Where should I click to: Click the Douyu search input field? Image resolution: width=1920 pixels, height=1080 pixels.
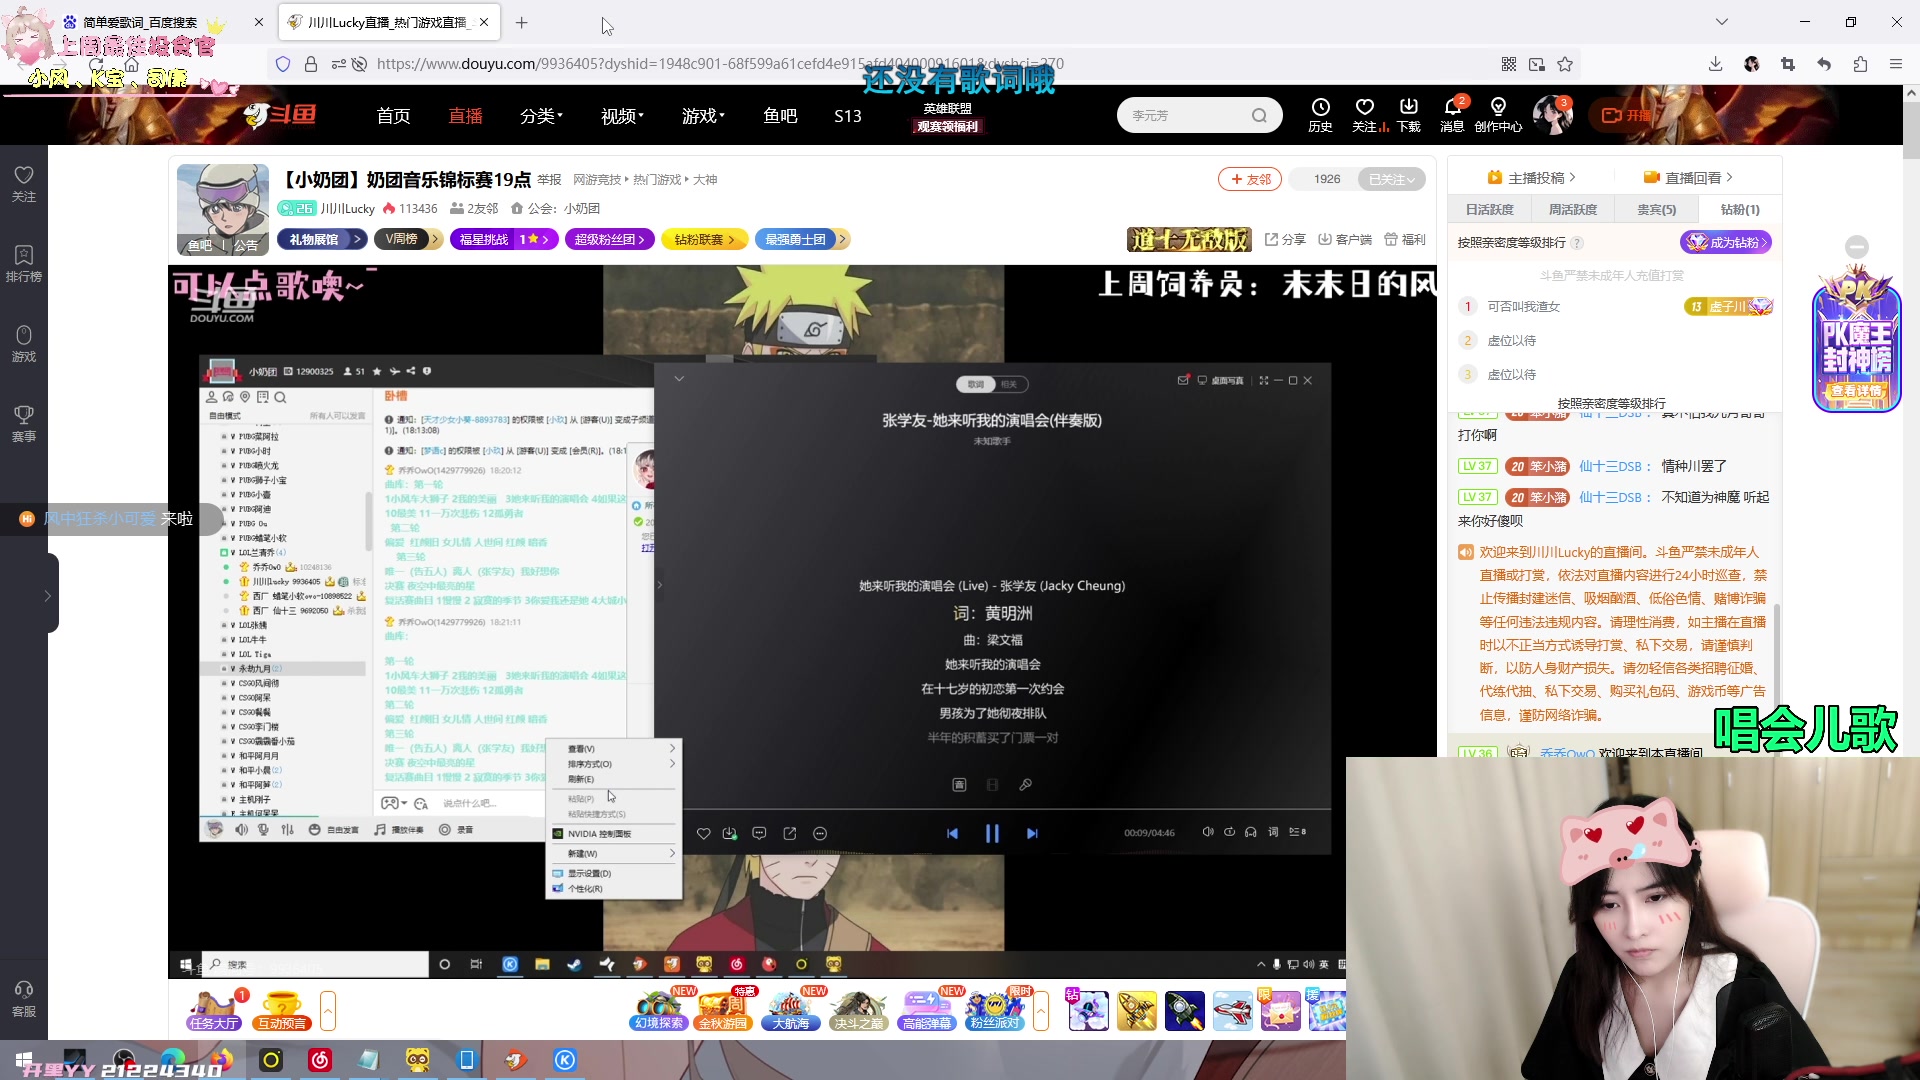pos(1186,115)
